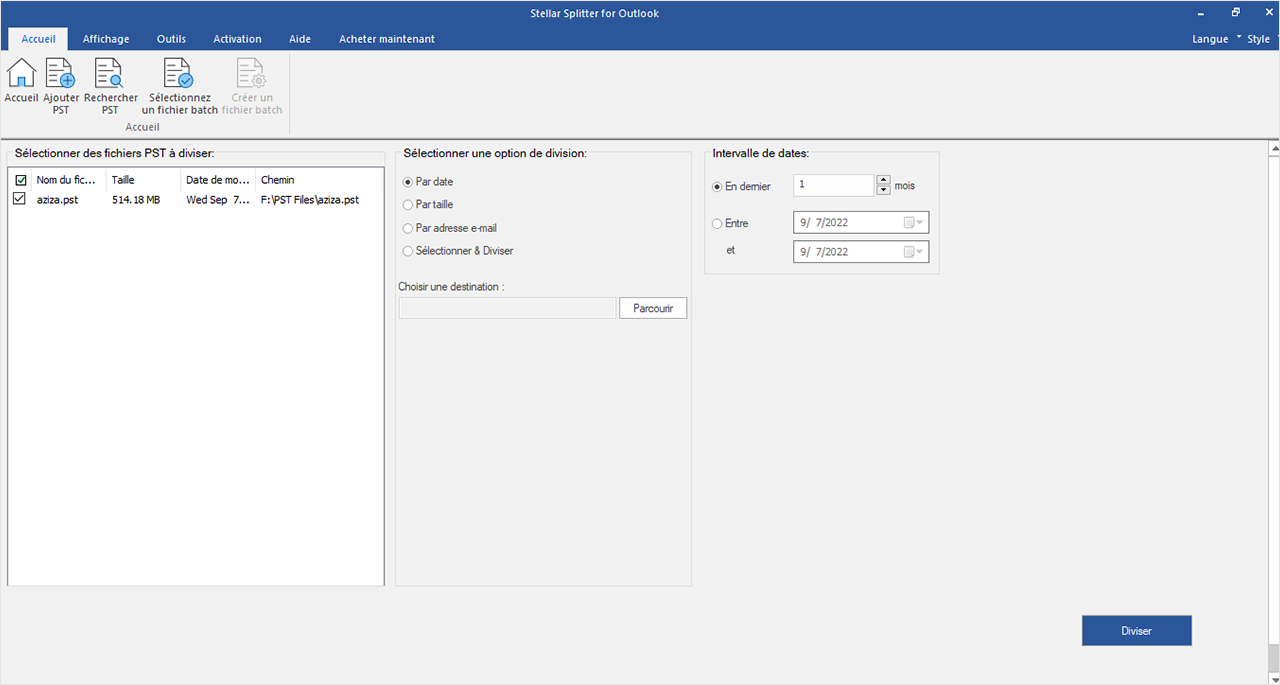Click the Ajouter PST icon
The image size is (1280, 685).
[x=61, y=73]
